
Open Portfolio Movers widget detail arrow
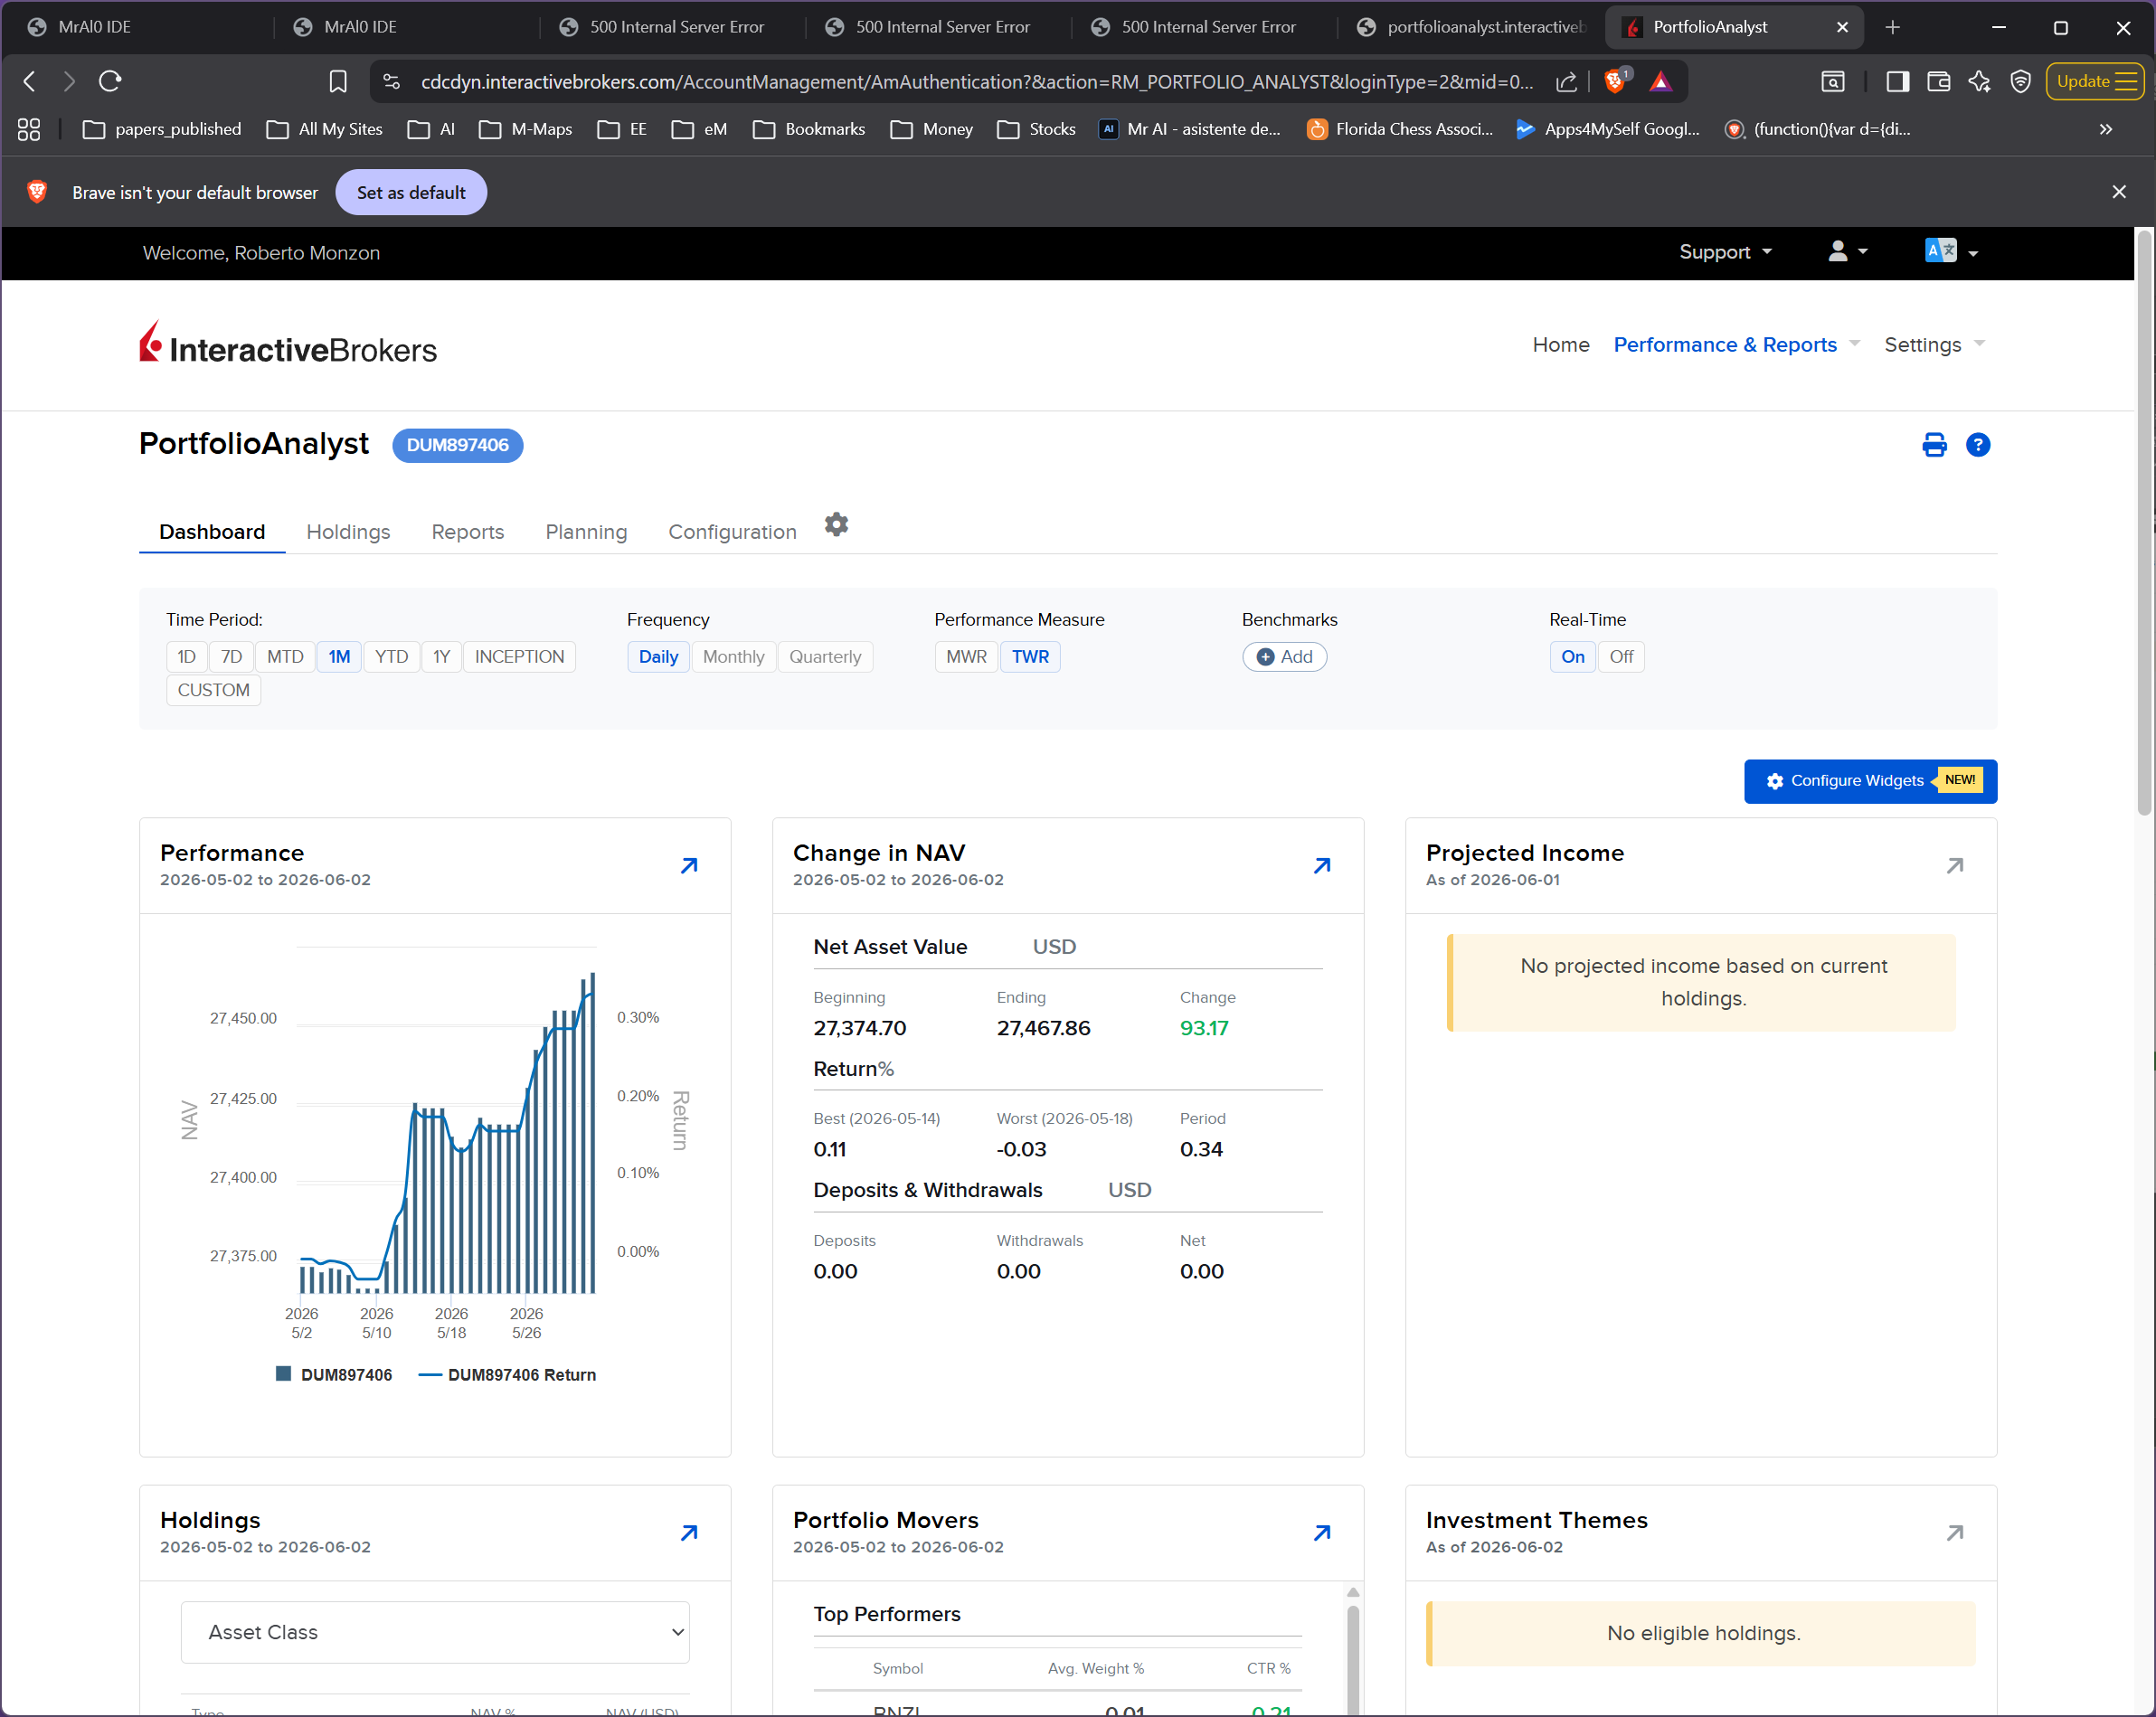pyautogui.click(x=1322, y=1532)
